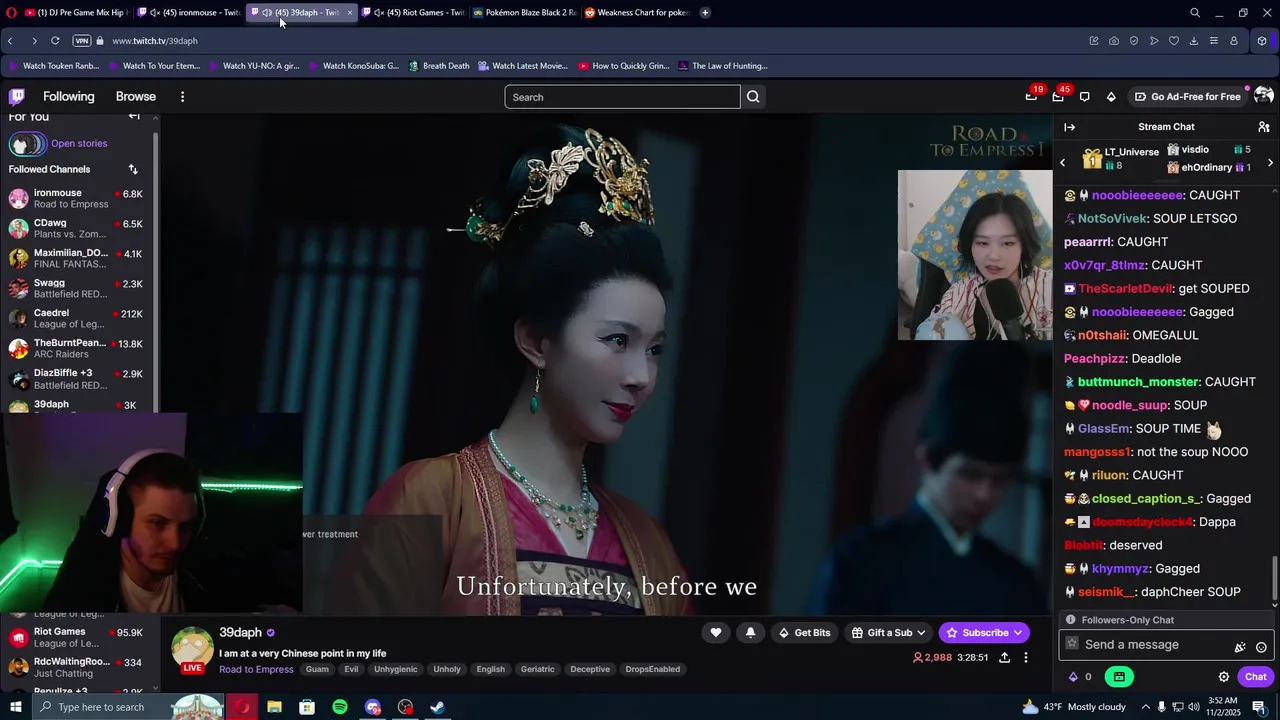This screenshot has height=720, width=1280.
Task: Show hidden system tray icons
Action: pyautogui.click(x=1146, y=707)
